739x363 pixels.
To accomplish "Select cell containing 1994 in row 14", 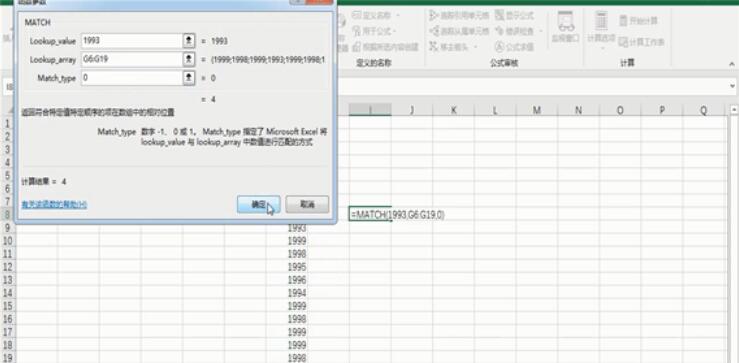I will [x=287, y=293].
